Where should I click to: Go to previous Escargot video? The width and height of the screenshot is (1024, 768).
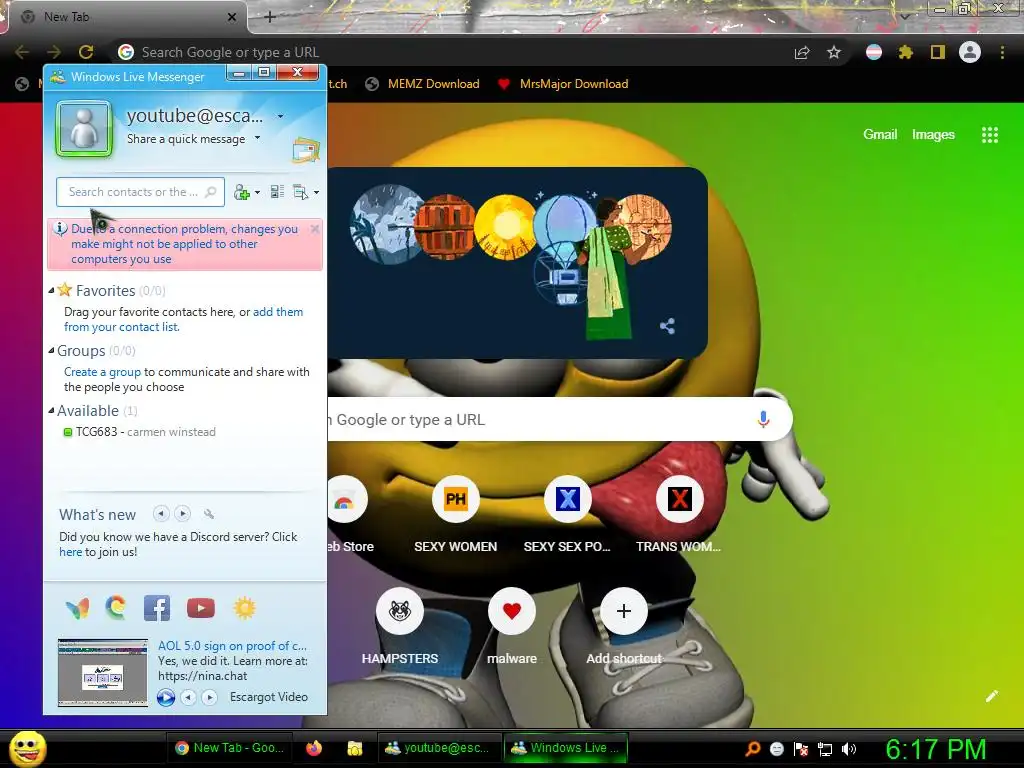[x=188, y=697]
